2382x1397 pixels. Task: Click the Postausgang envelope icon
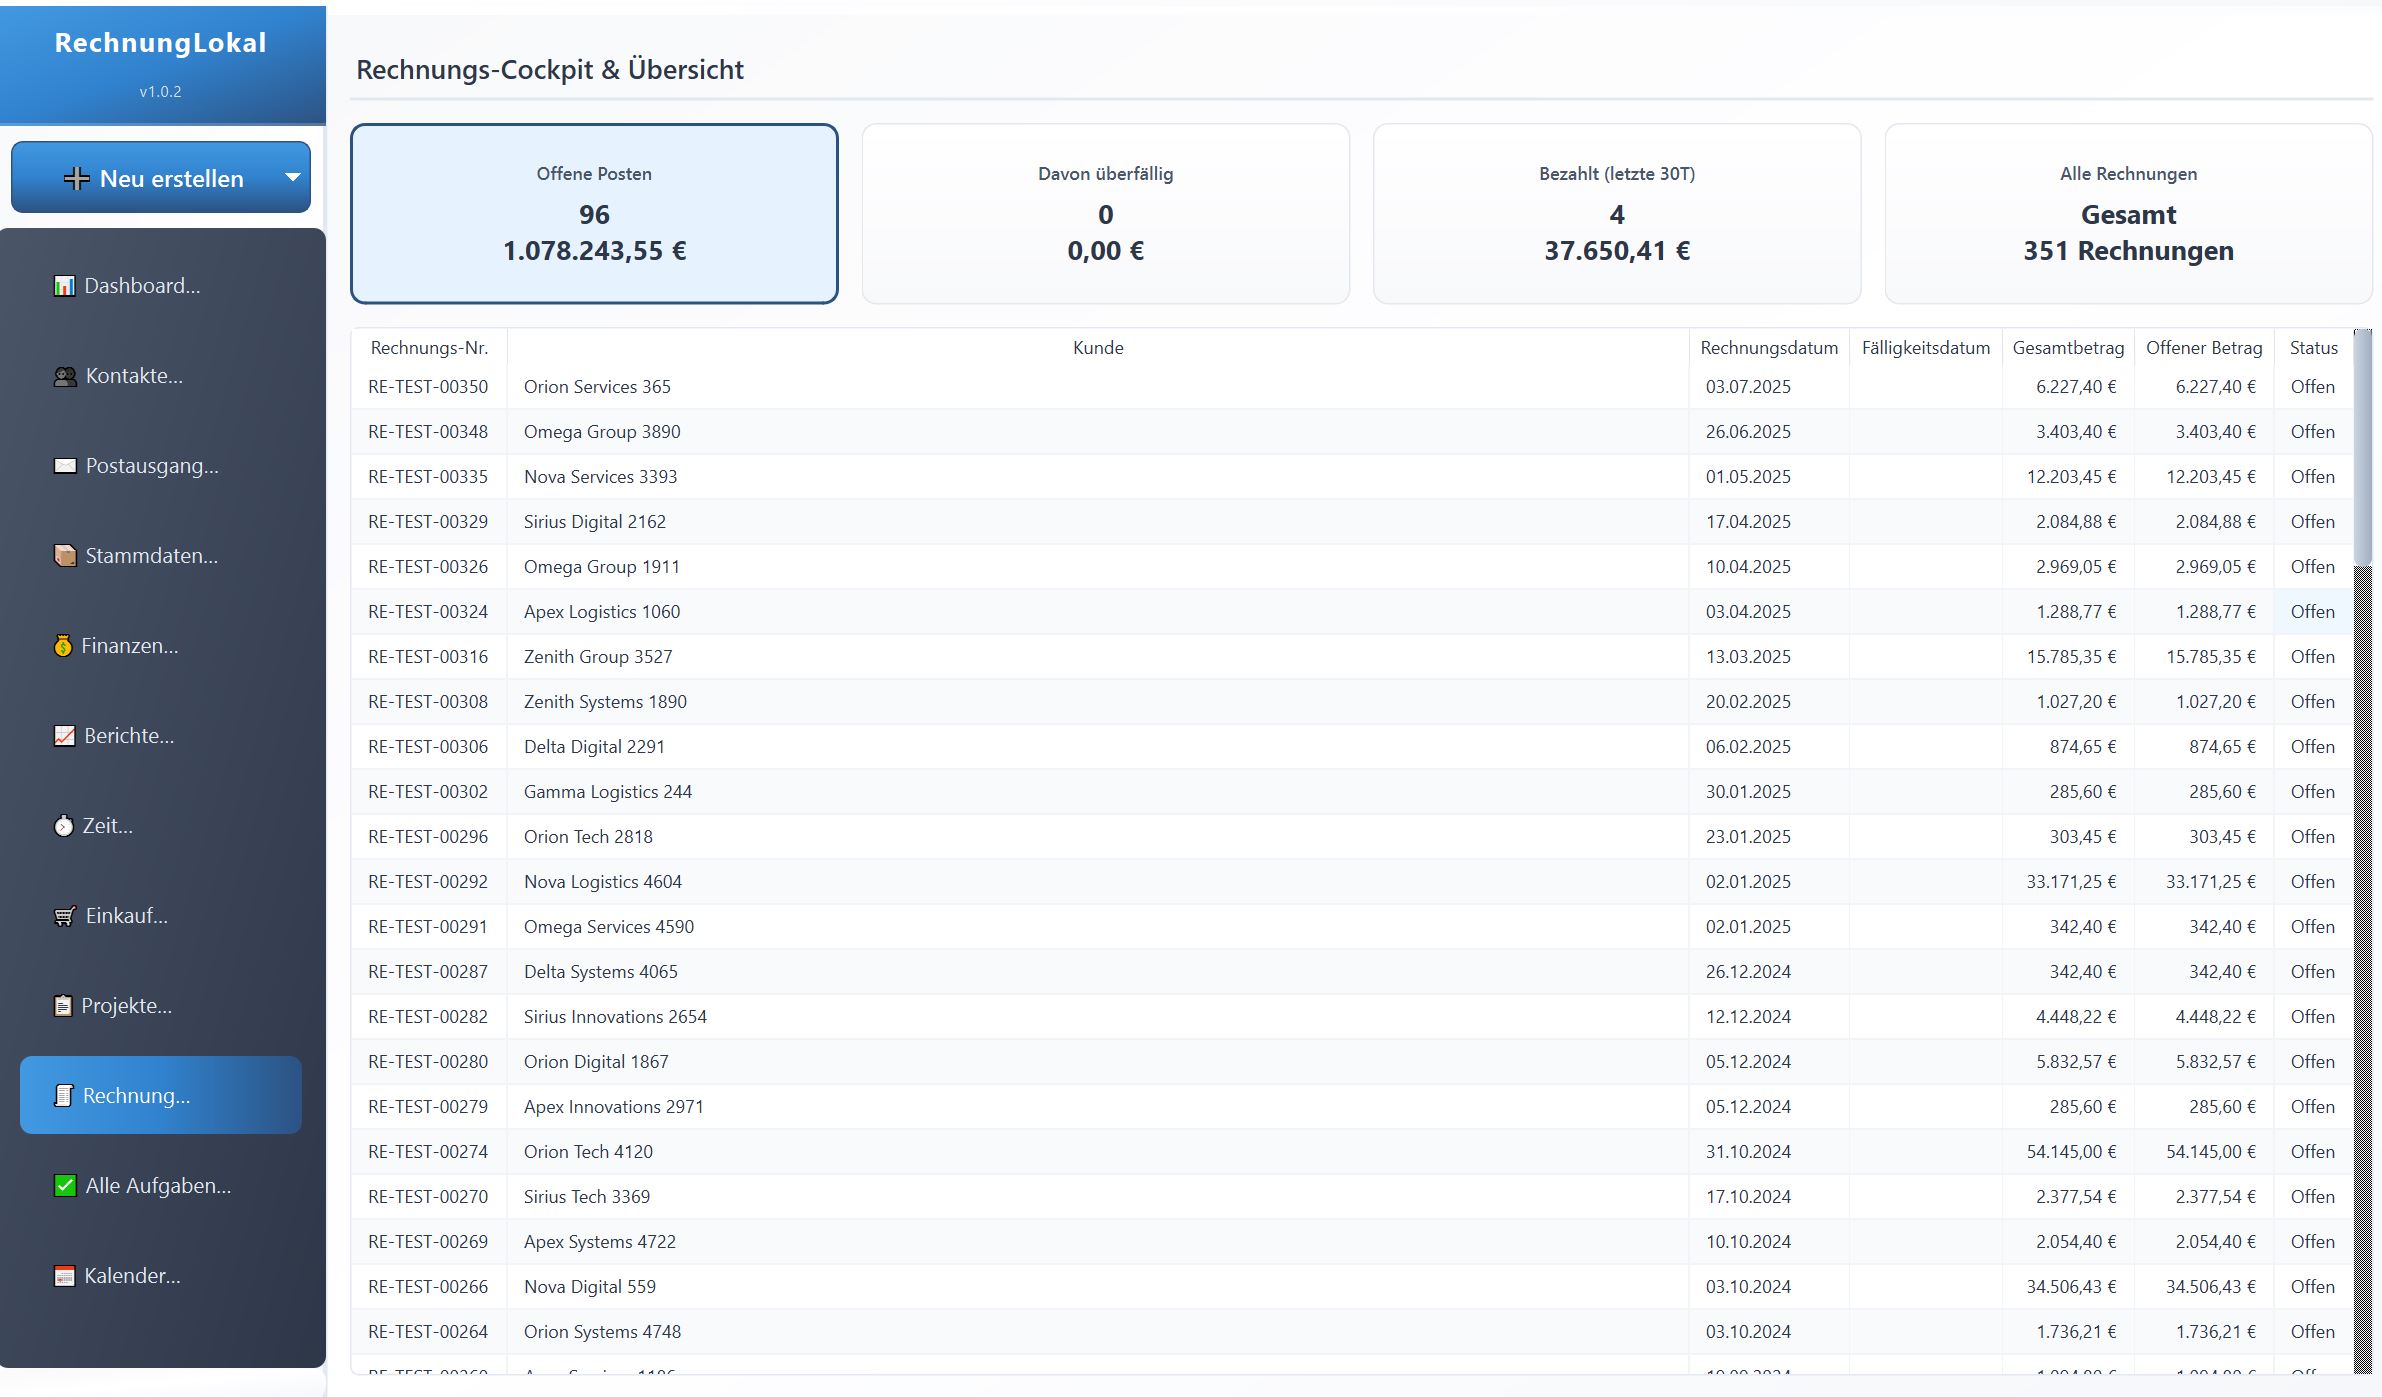65,467
